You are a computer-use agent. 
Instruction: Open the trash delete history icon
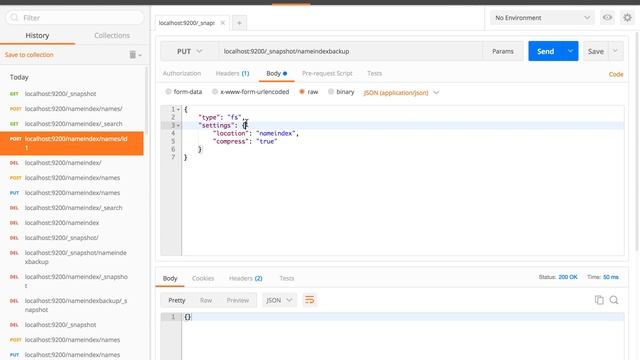[132, 55]
